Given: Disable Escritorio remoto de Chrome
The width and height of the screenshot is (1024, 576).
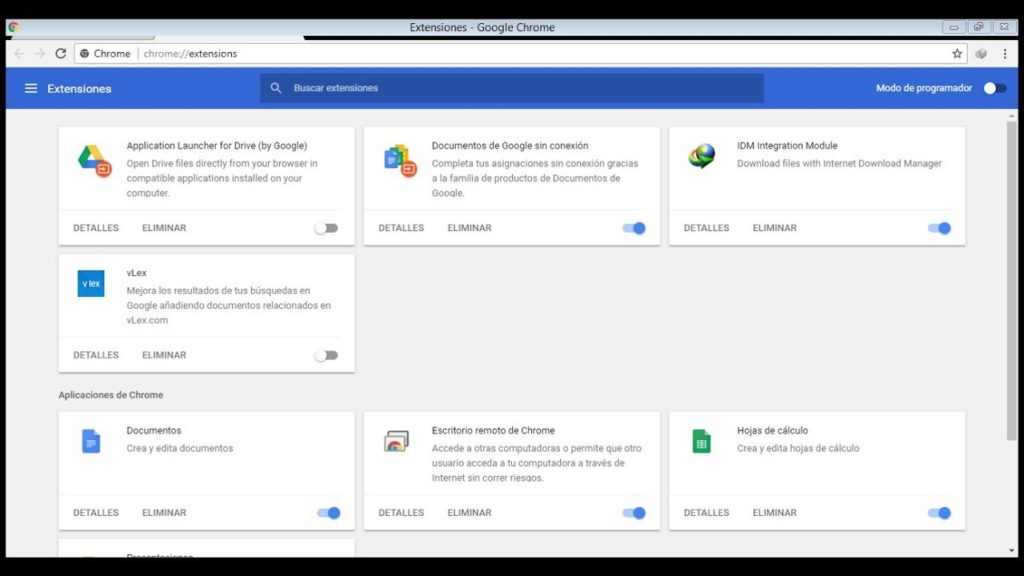Looking at the screenshot, I should click(x=634, y=513).
